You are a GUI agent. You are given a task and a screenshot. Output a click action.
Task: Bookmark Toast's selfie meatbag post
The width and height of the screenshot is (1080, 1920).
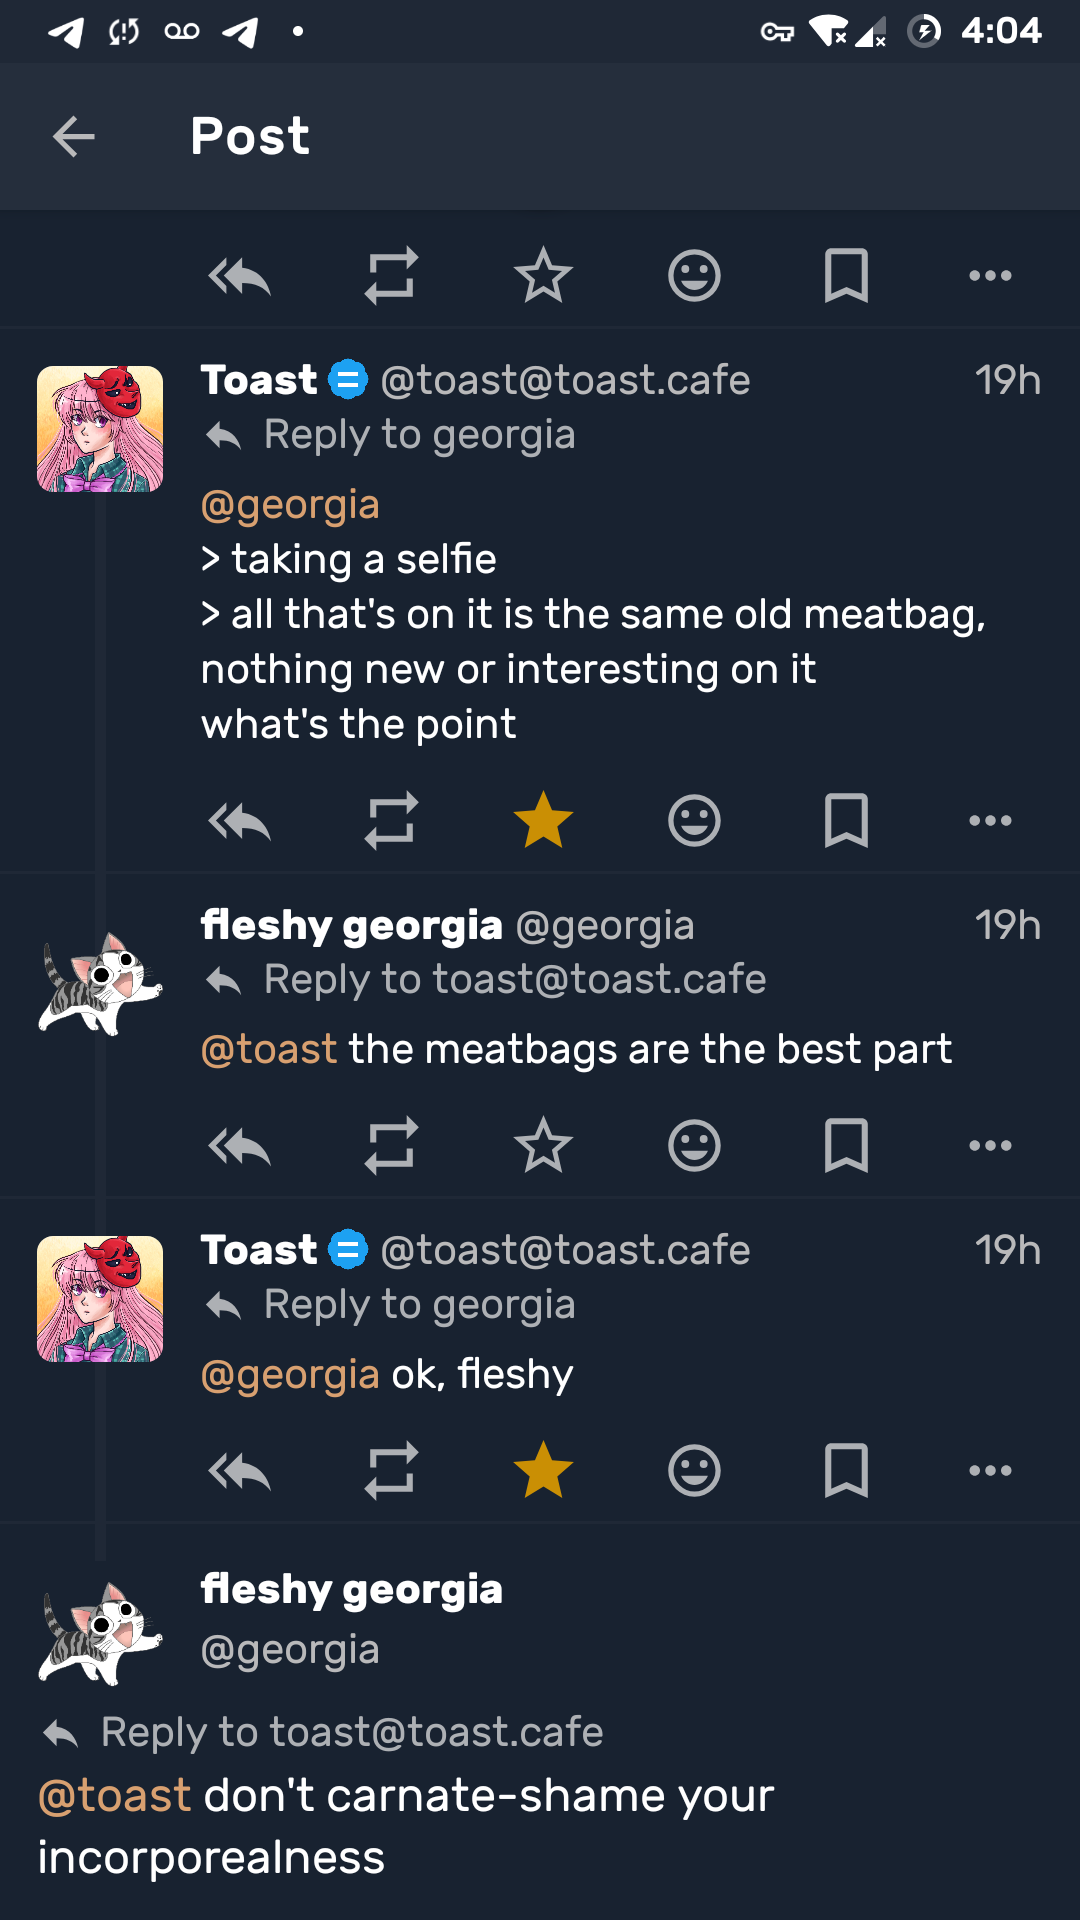(x=846, y=821)
